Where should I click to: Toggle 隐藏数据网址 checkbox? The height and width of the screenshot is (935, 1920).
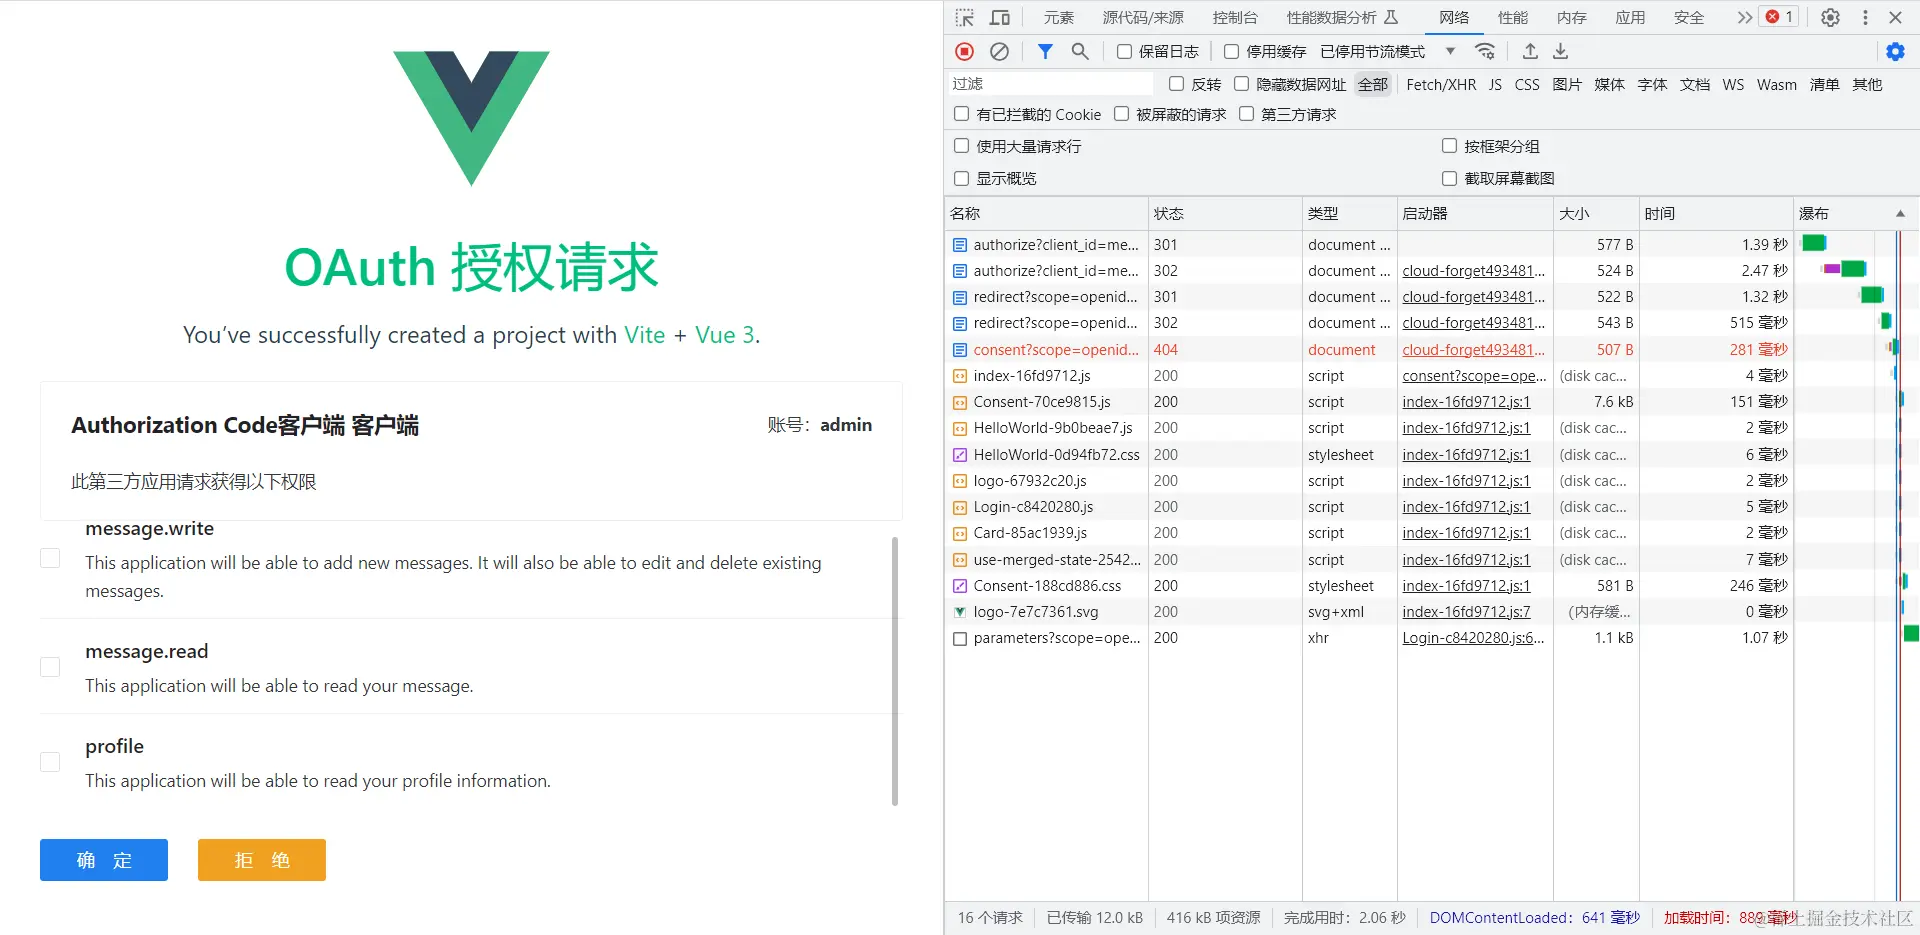pyautogui.click(x=1241, y=84)
